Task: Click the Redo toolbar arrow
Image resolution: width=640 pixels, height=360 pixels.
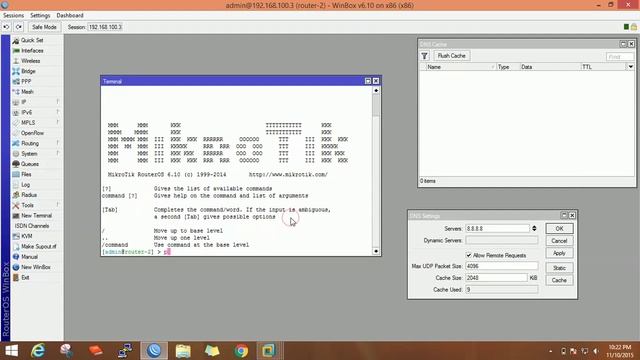Action: (19, 27)
